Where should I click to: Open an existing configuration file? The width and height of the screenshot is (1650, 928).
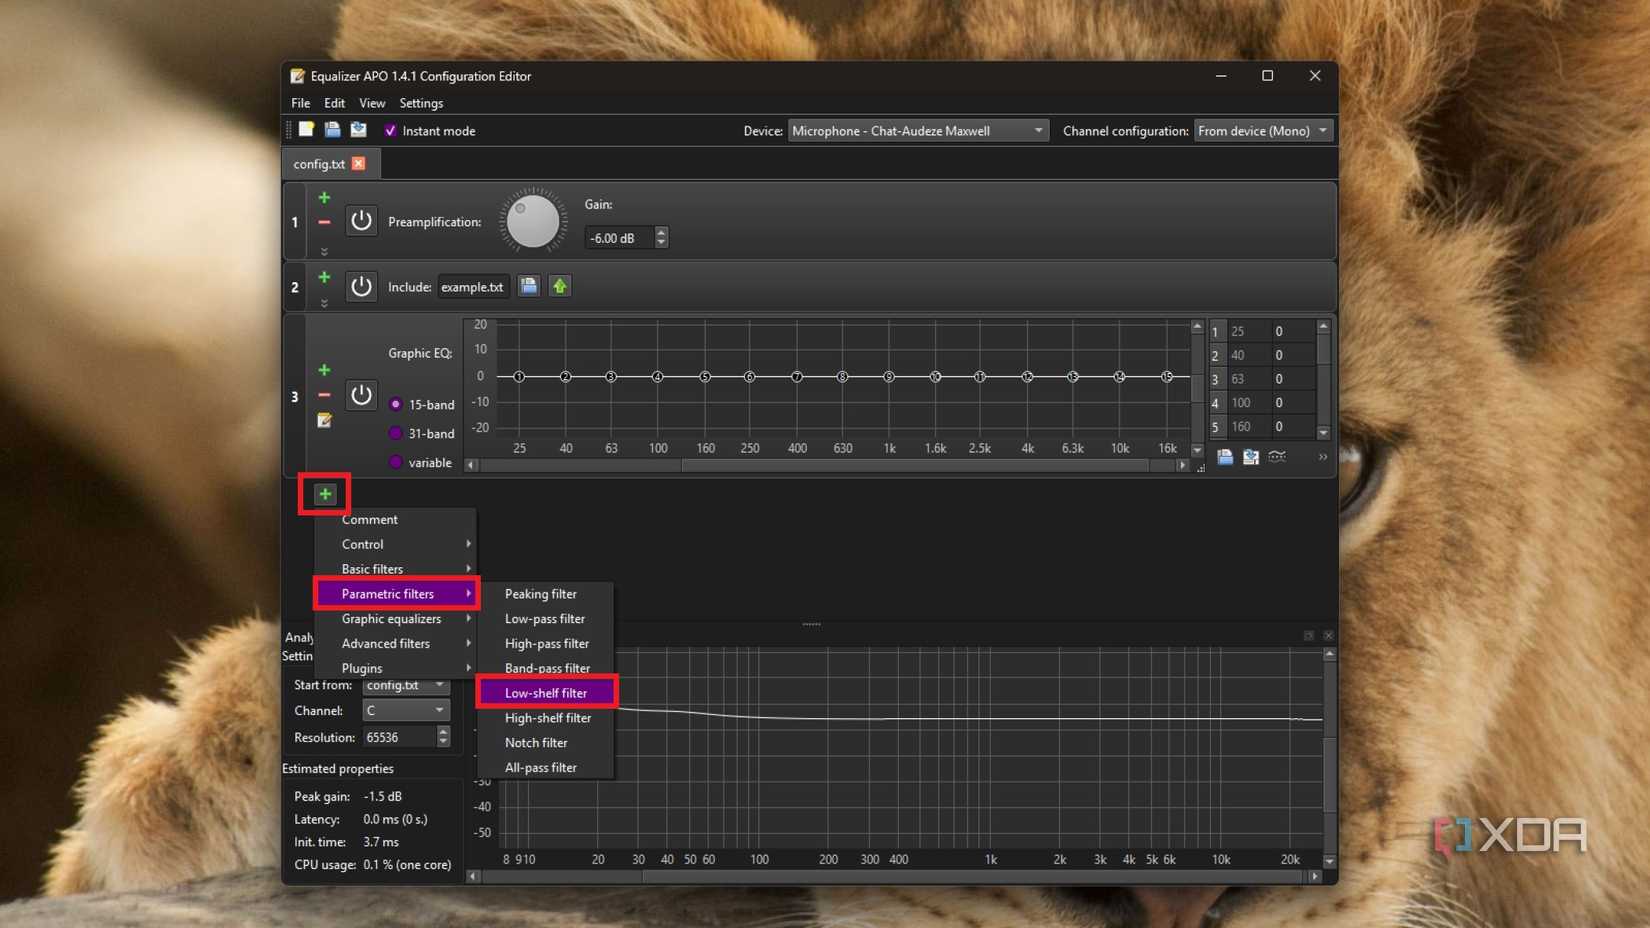332,129
